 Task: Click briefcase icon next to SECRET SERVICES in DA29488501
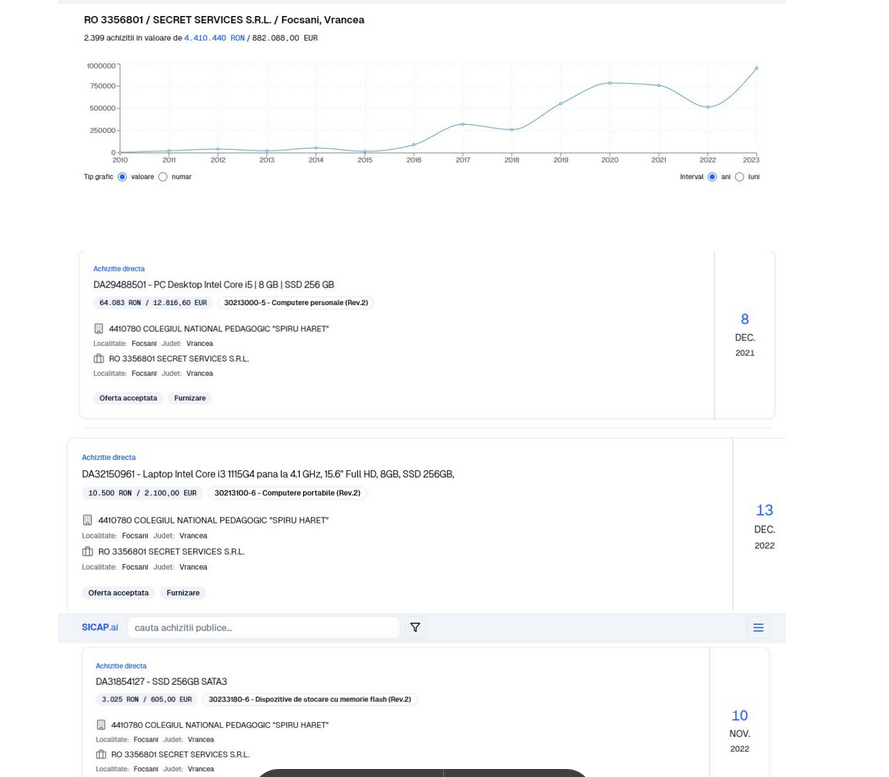98,359
